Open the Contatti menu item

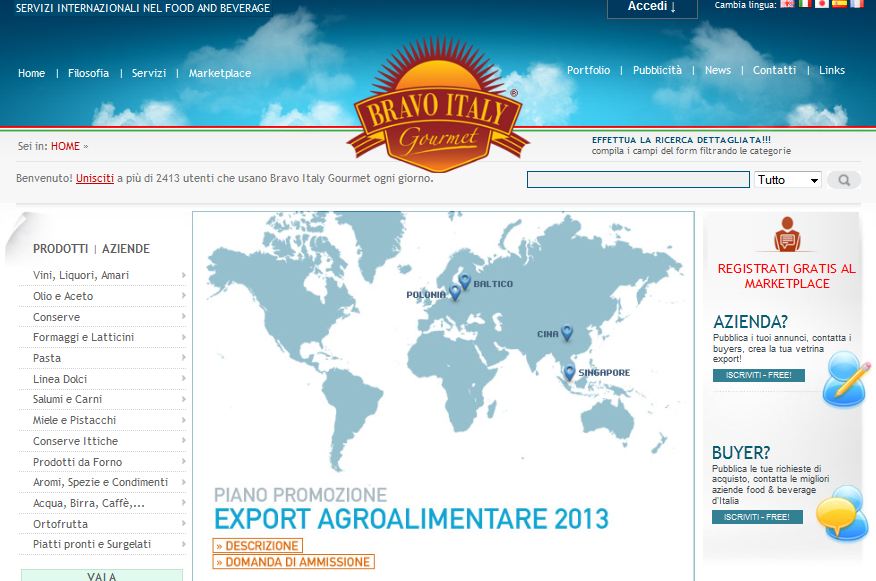tap(774, 70)
